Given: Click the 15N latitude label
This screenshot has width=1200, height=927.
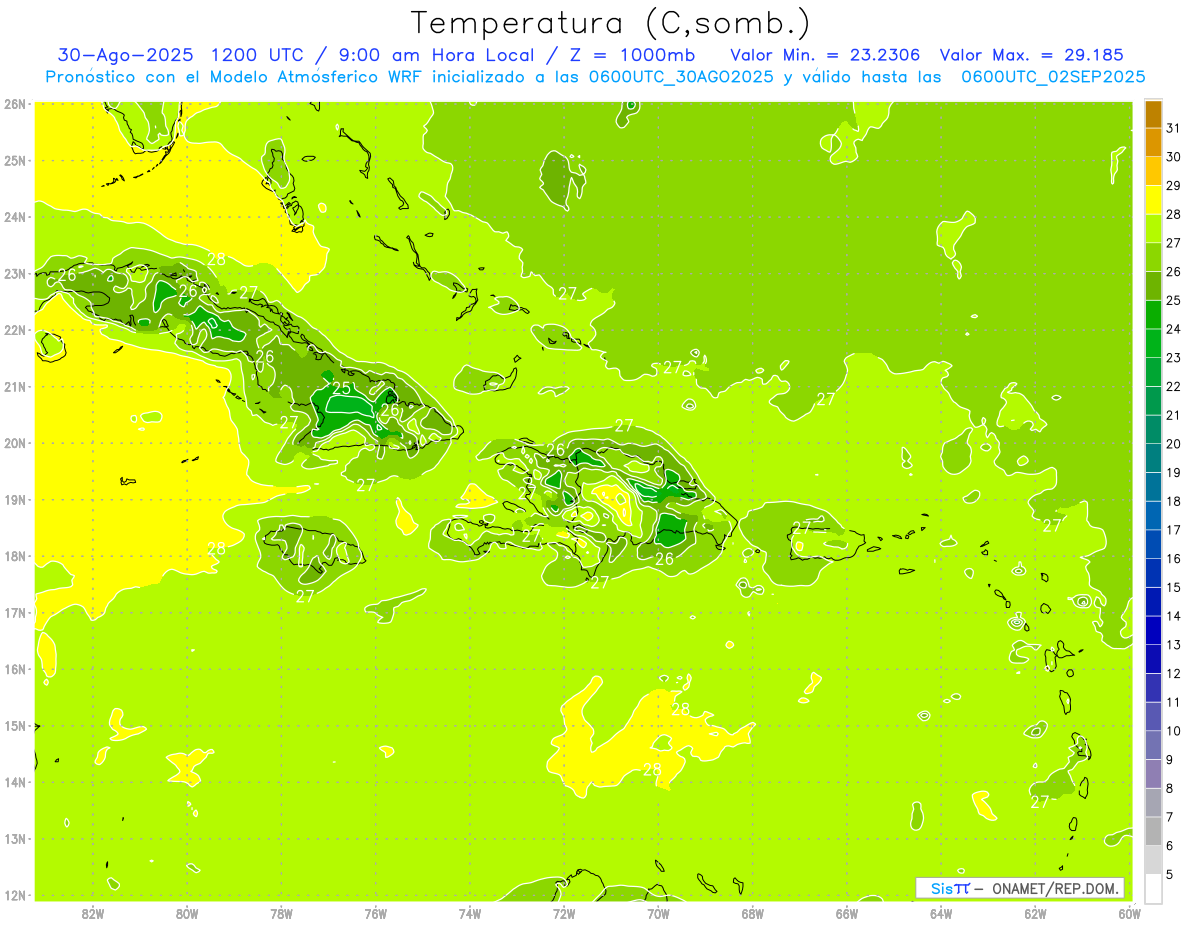Looking at the screenshot, I should 14,725.
